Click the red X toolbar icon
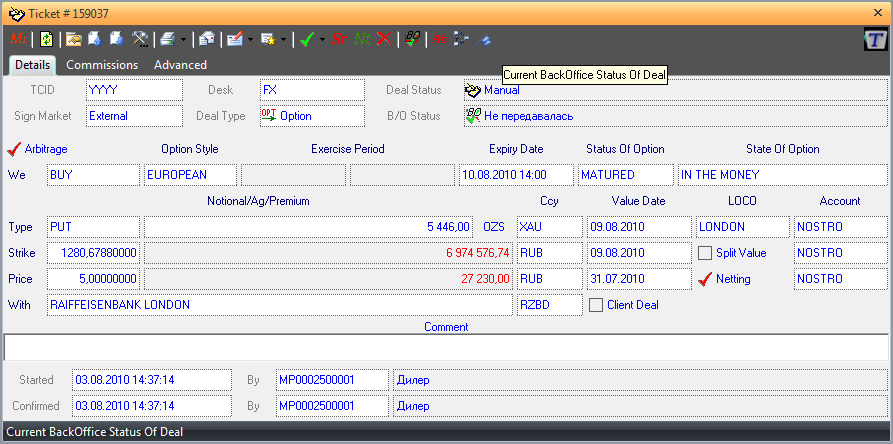The image size is (893, 444). (384, 39)
